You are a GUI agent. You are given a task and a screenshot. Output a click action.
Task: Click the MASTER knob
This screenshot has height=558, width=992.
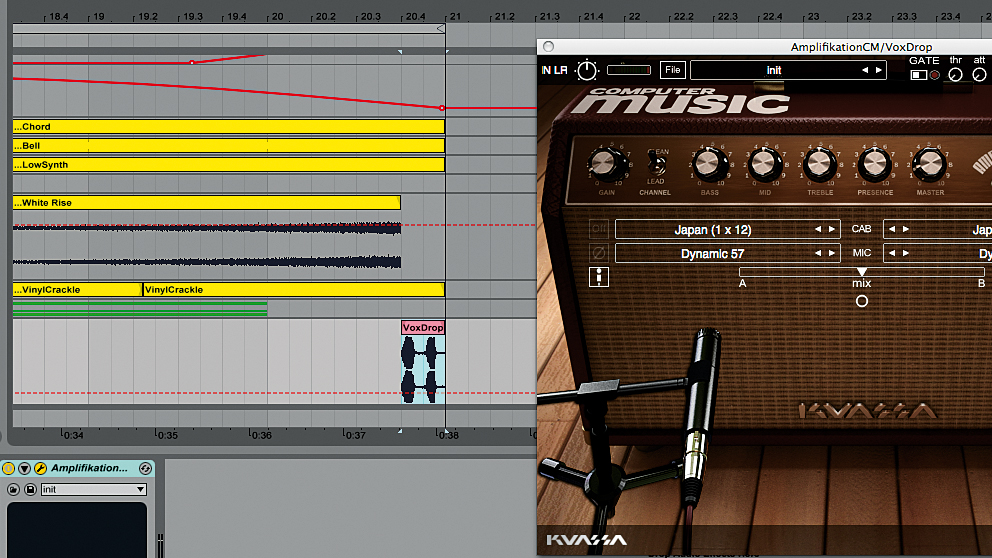[x=929, y=164]
